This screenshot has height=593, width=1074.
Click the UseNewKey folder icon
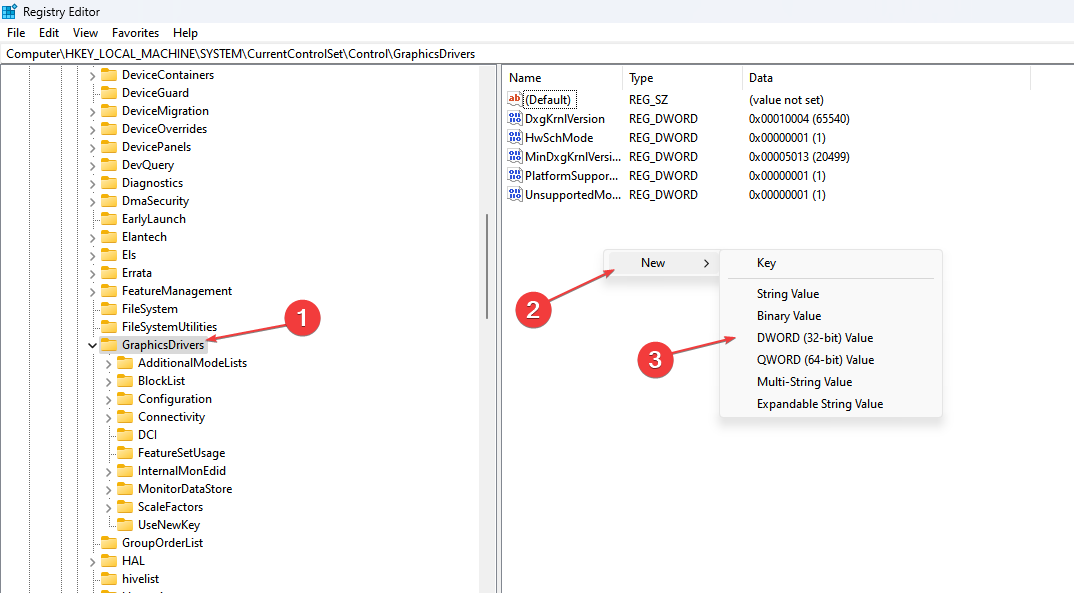coord(125,525)
